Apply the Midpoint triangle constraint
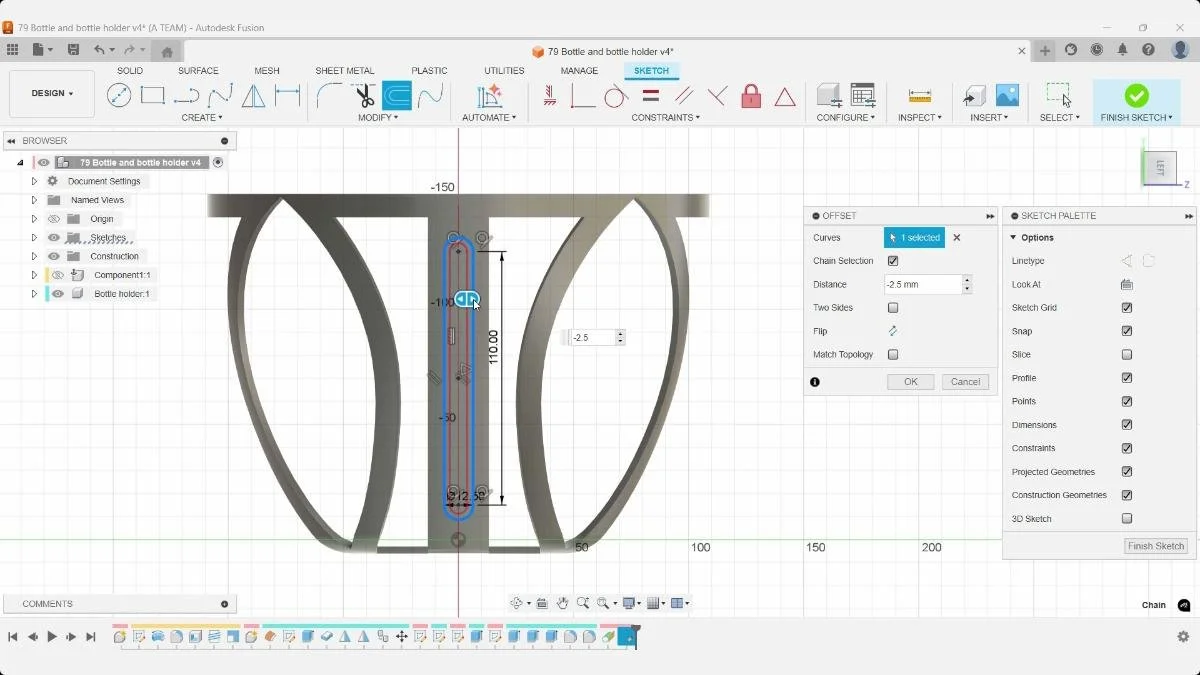This screenshot has height=675, width=1200. tap(786, 96)
